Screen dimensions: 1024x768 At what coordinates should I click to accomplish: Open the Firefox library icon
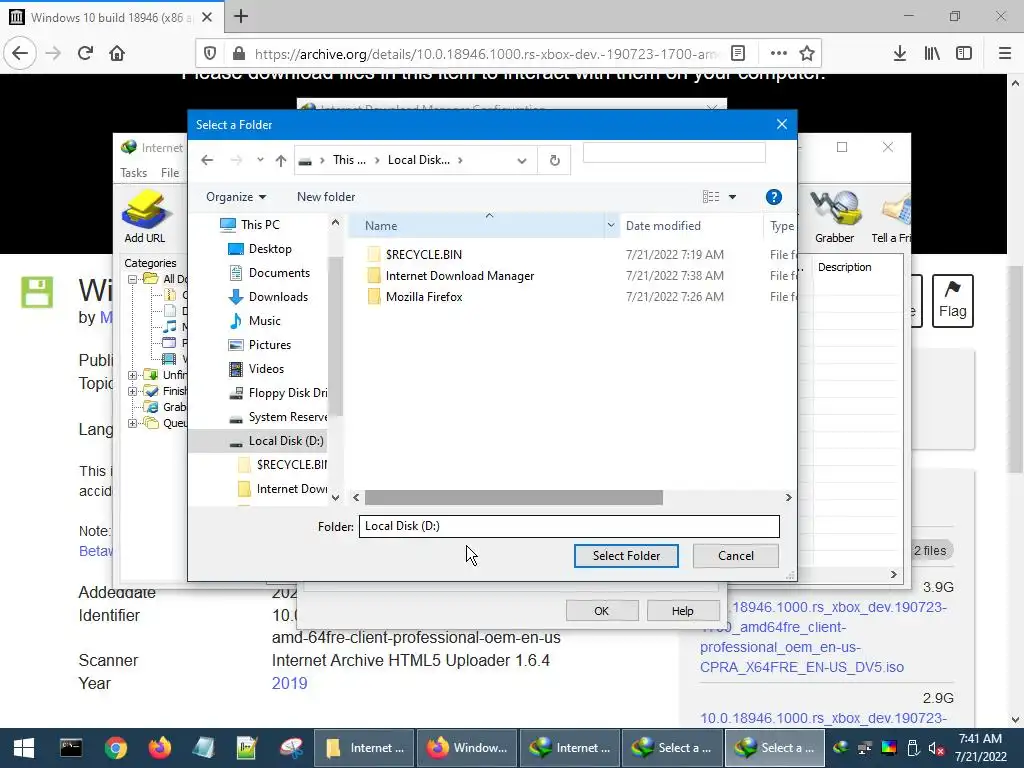pyautogui.click(x=932, y=54)
